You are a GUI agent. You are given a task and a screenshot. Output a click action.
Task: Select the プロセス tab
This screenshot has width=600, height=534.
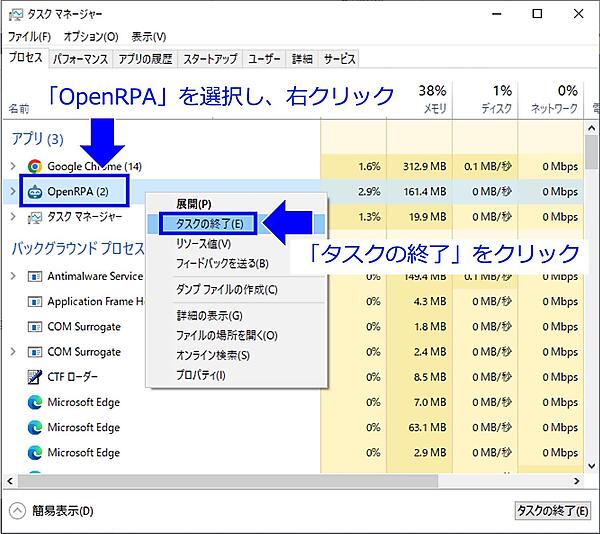pyautogui.click(x=25, y=58)
